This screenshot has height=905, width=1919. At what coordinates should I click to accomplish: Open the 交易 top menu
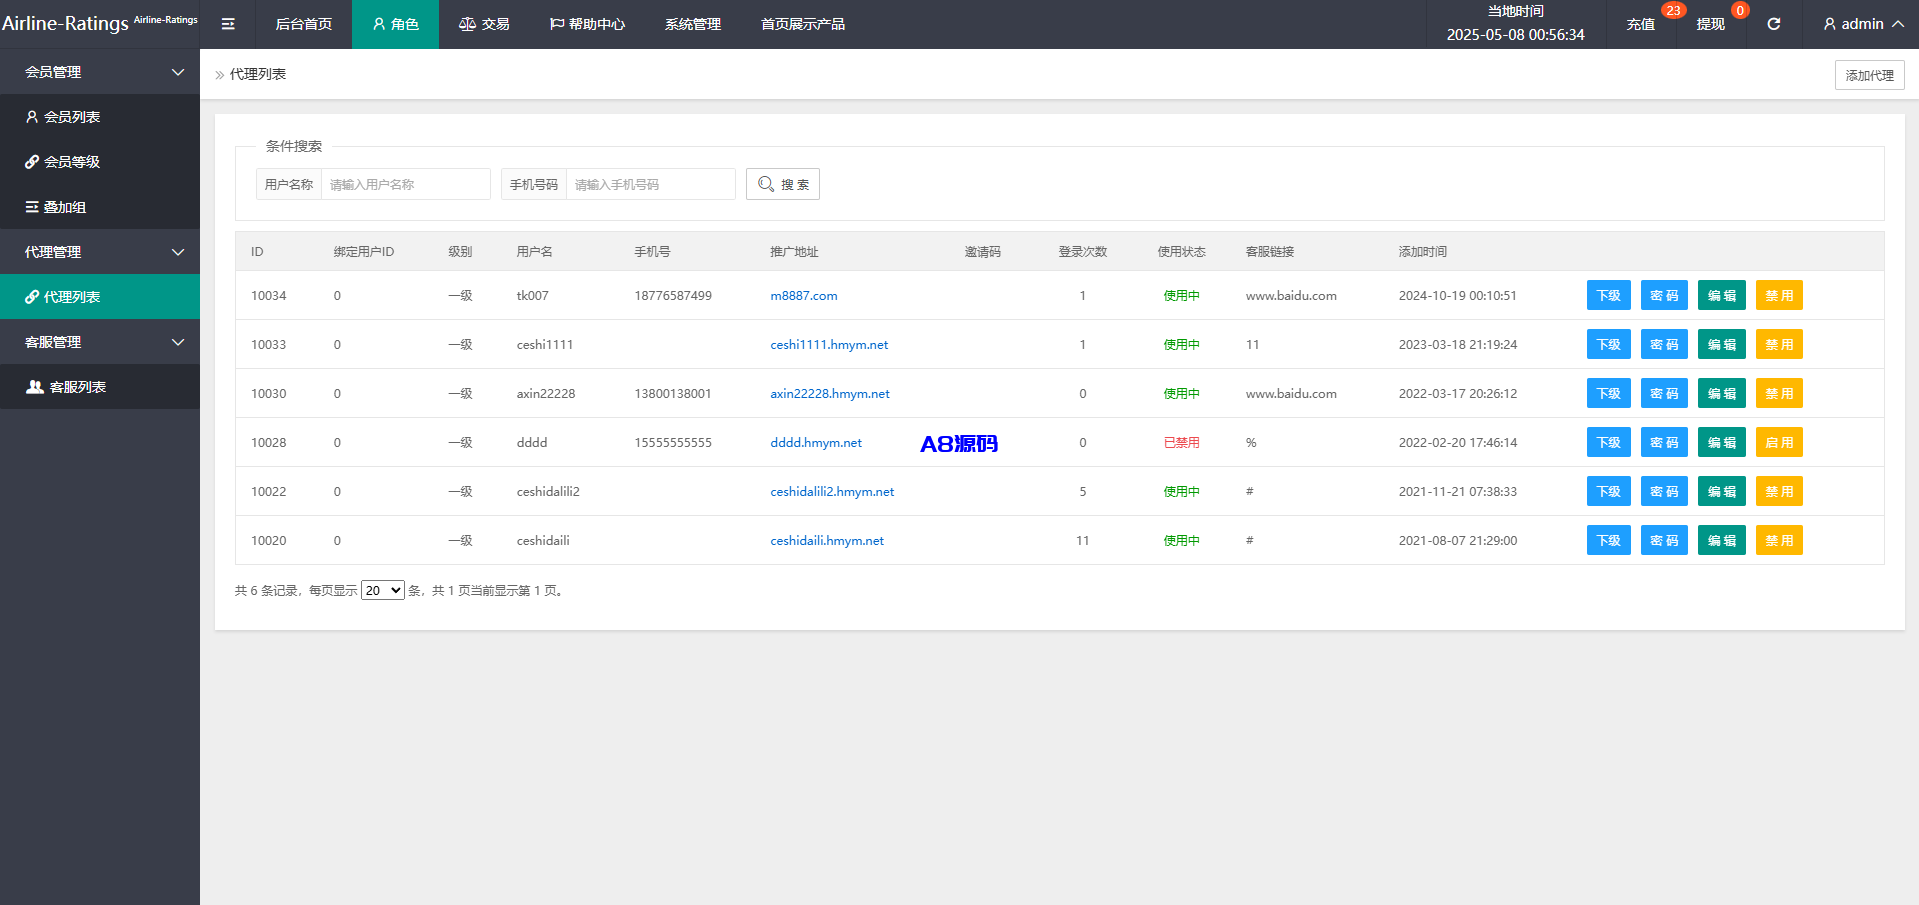pyautogui.click(x=484, y=24)
